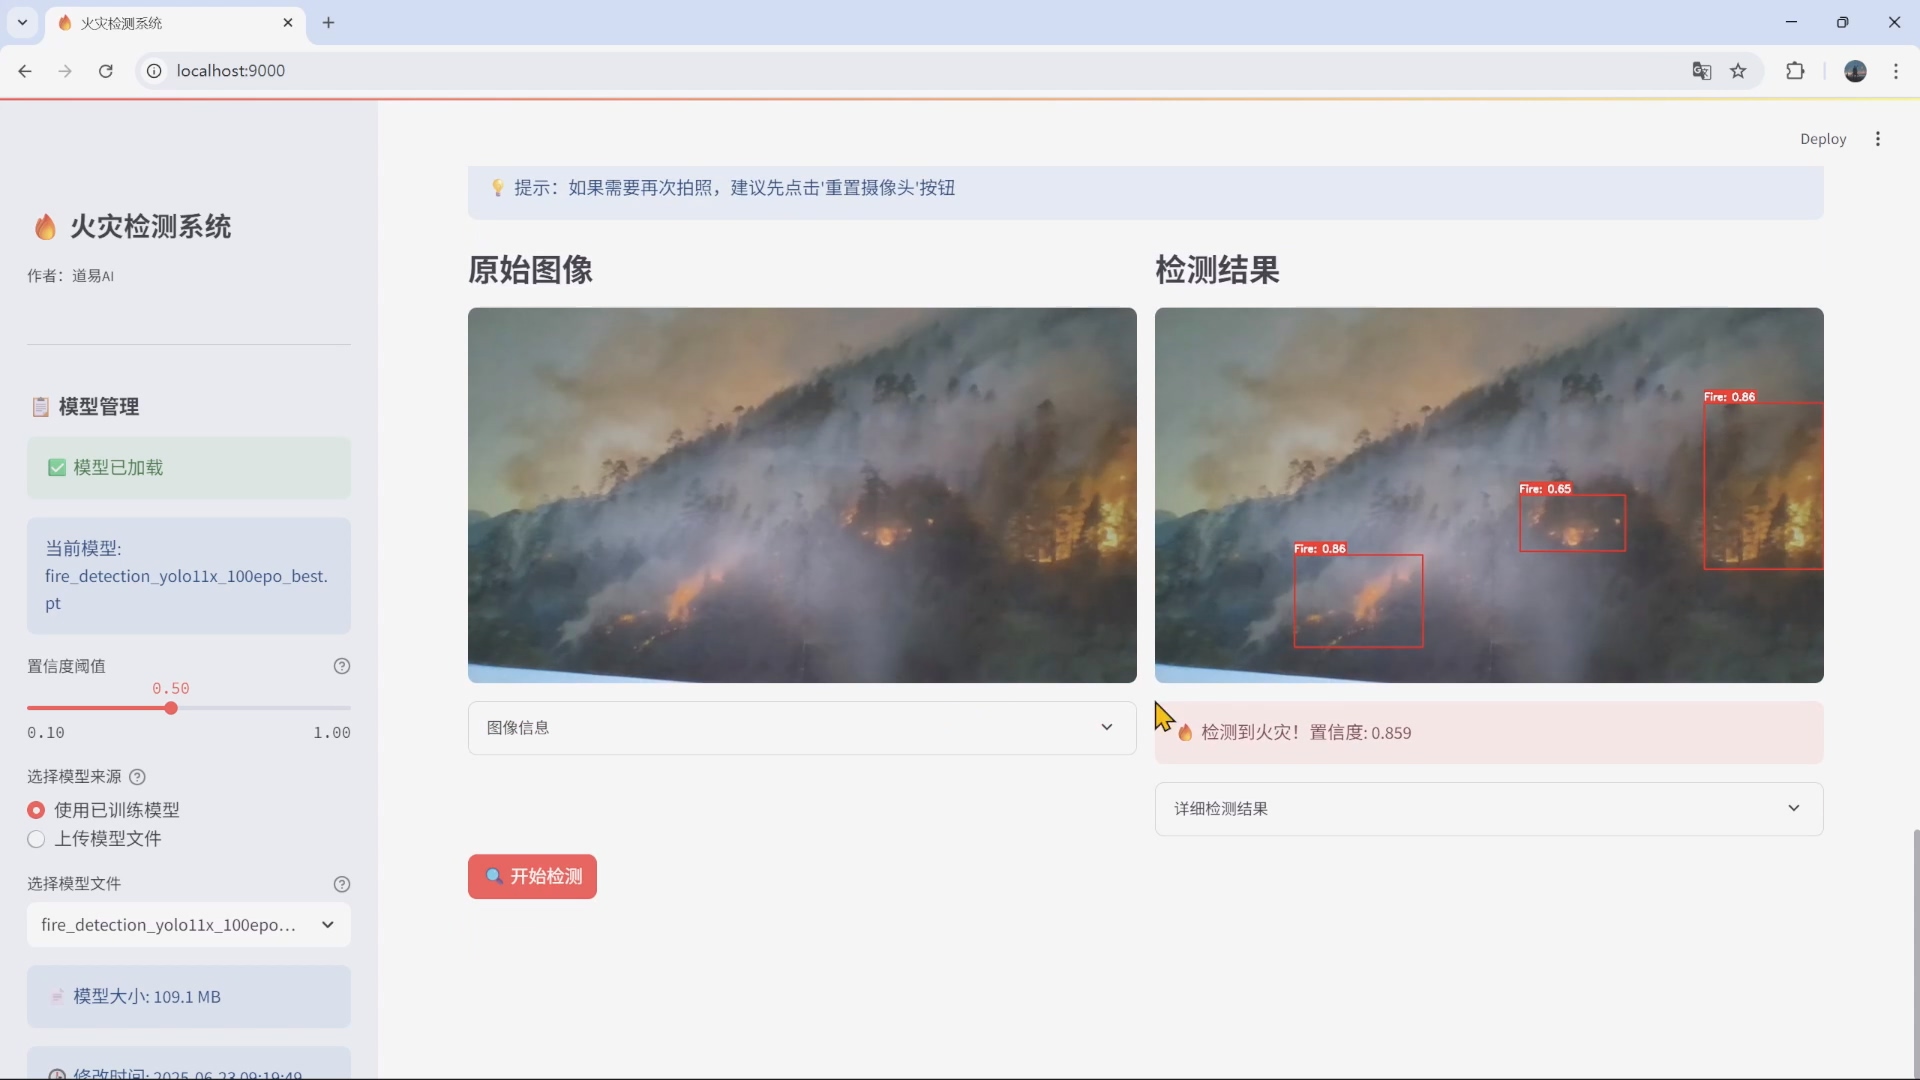Screen dimensions: 1920x1080
Task: Click the localhost:9000 address bar
Action: click(x=230, y=71)
